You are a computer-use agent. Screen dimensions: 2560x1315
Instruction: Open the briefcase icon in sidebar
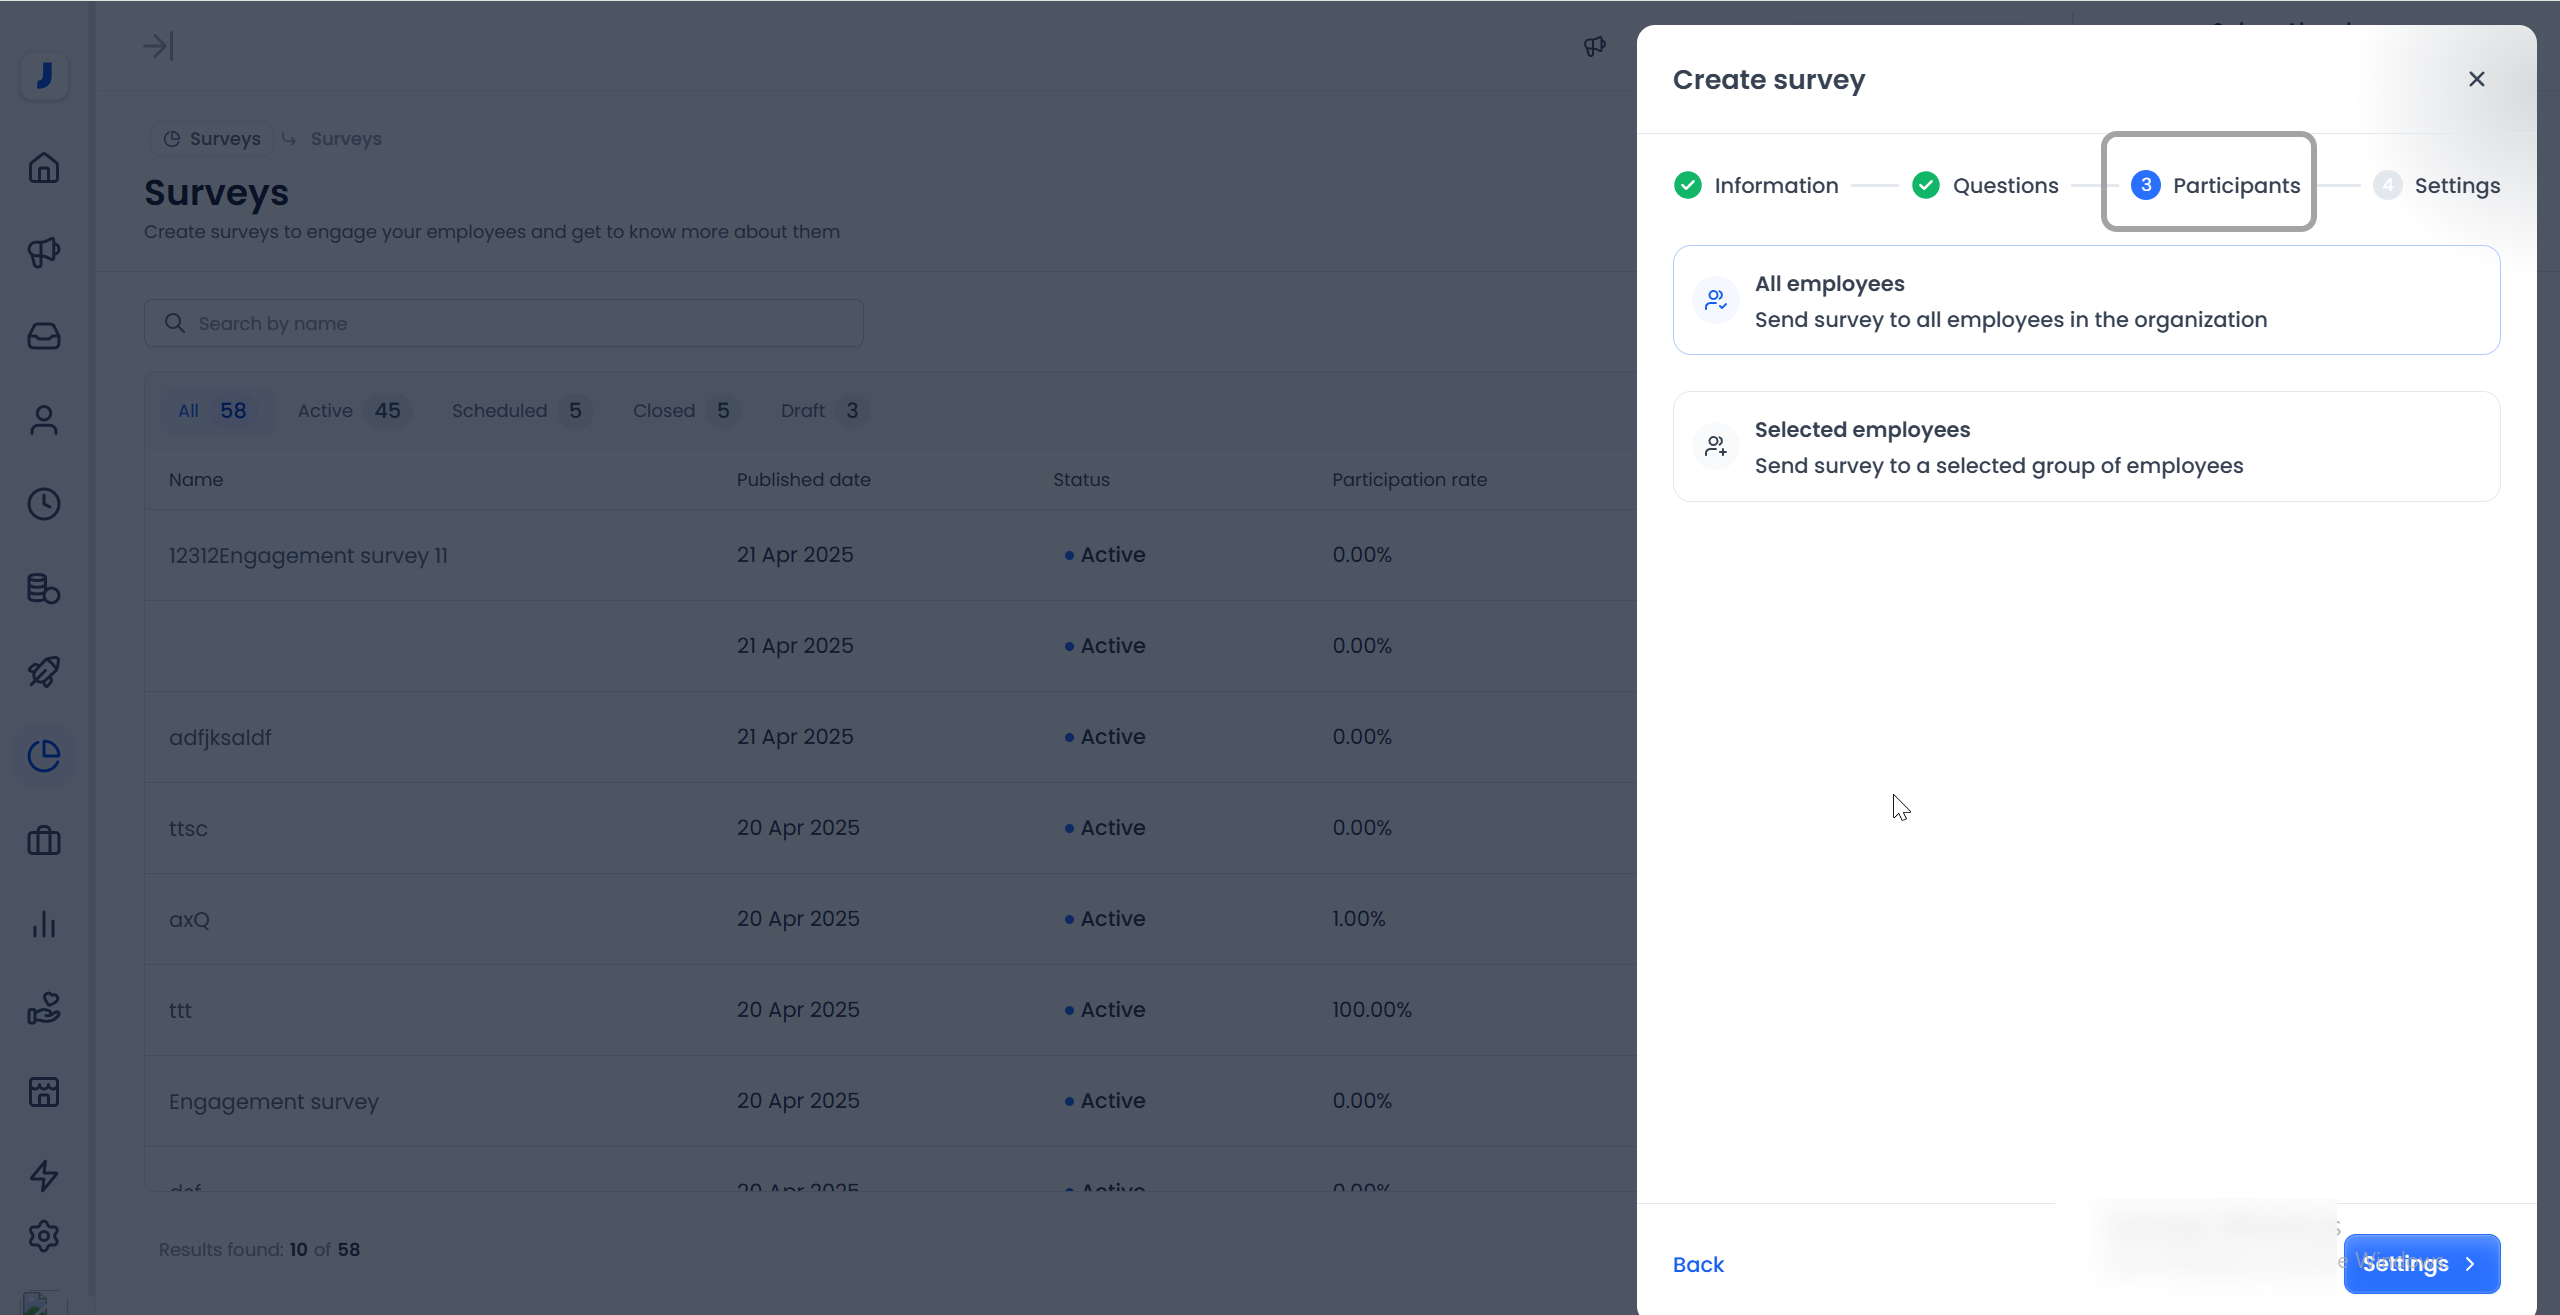coord(43,840)
